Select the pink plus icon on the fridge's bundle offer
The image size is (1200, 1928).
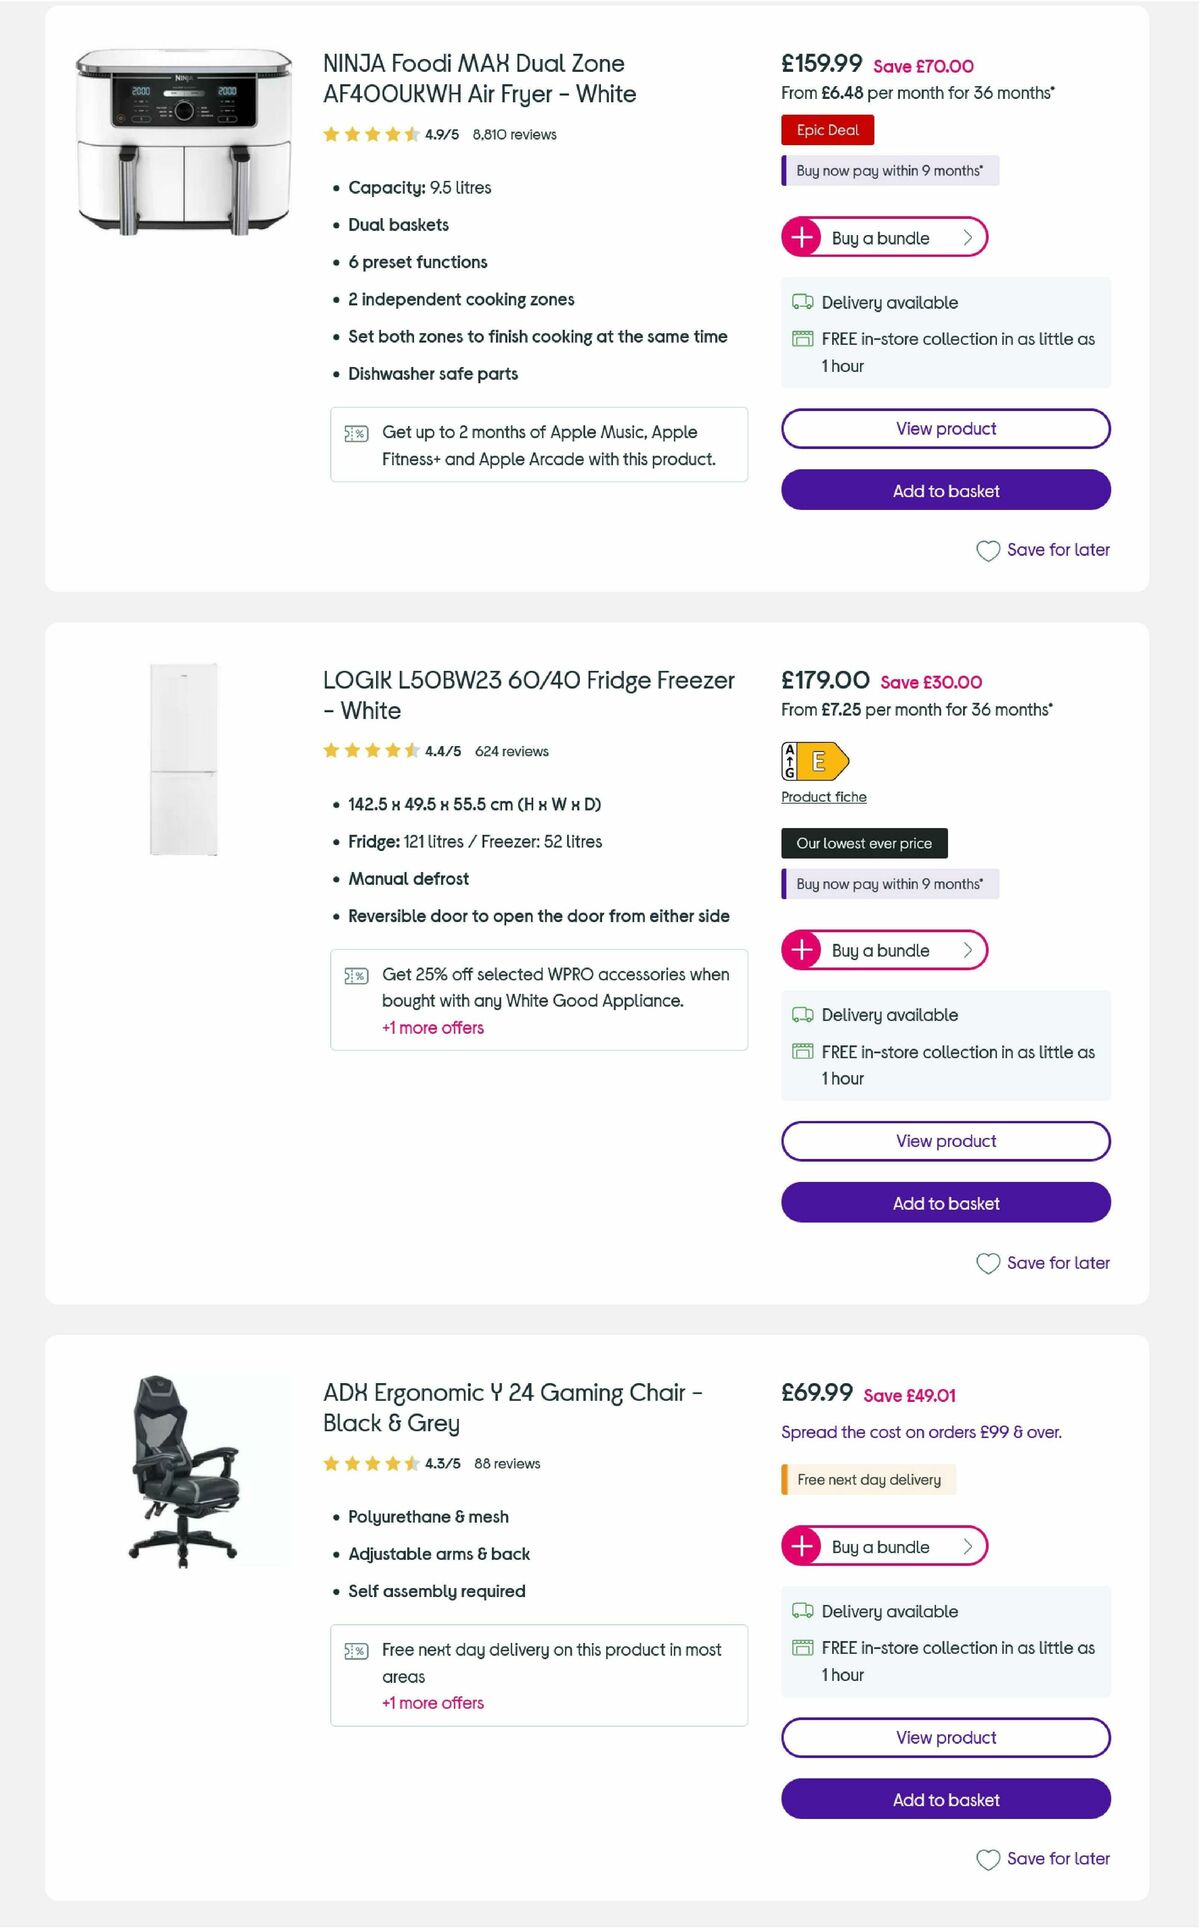pyautogui.click(x=799, y=950)
